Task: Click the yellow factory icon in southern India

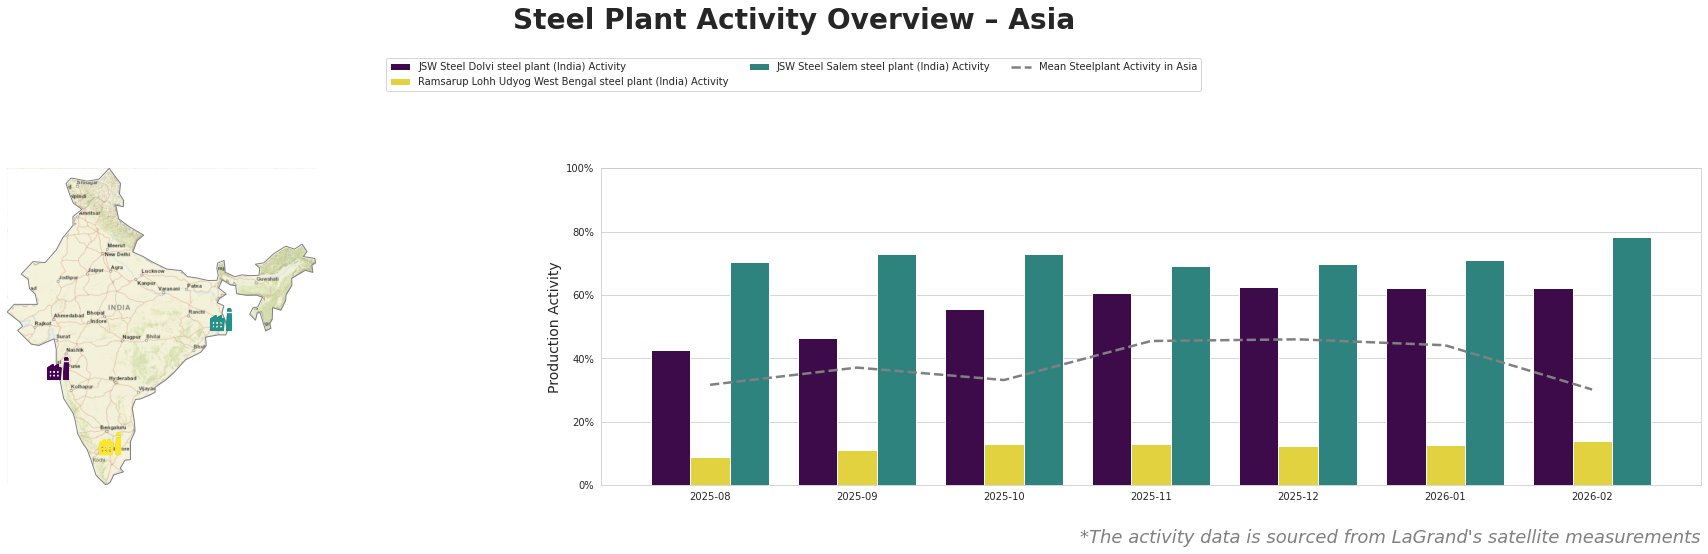Action: [x=110, y=445]
